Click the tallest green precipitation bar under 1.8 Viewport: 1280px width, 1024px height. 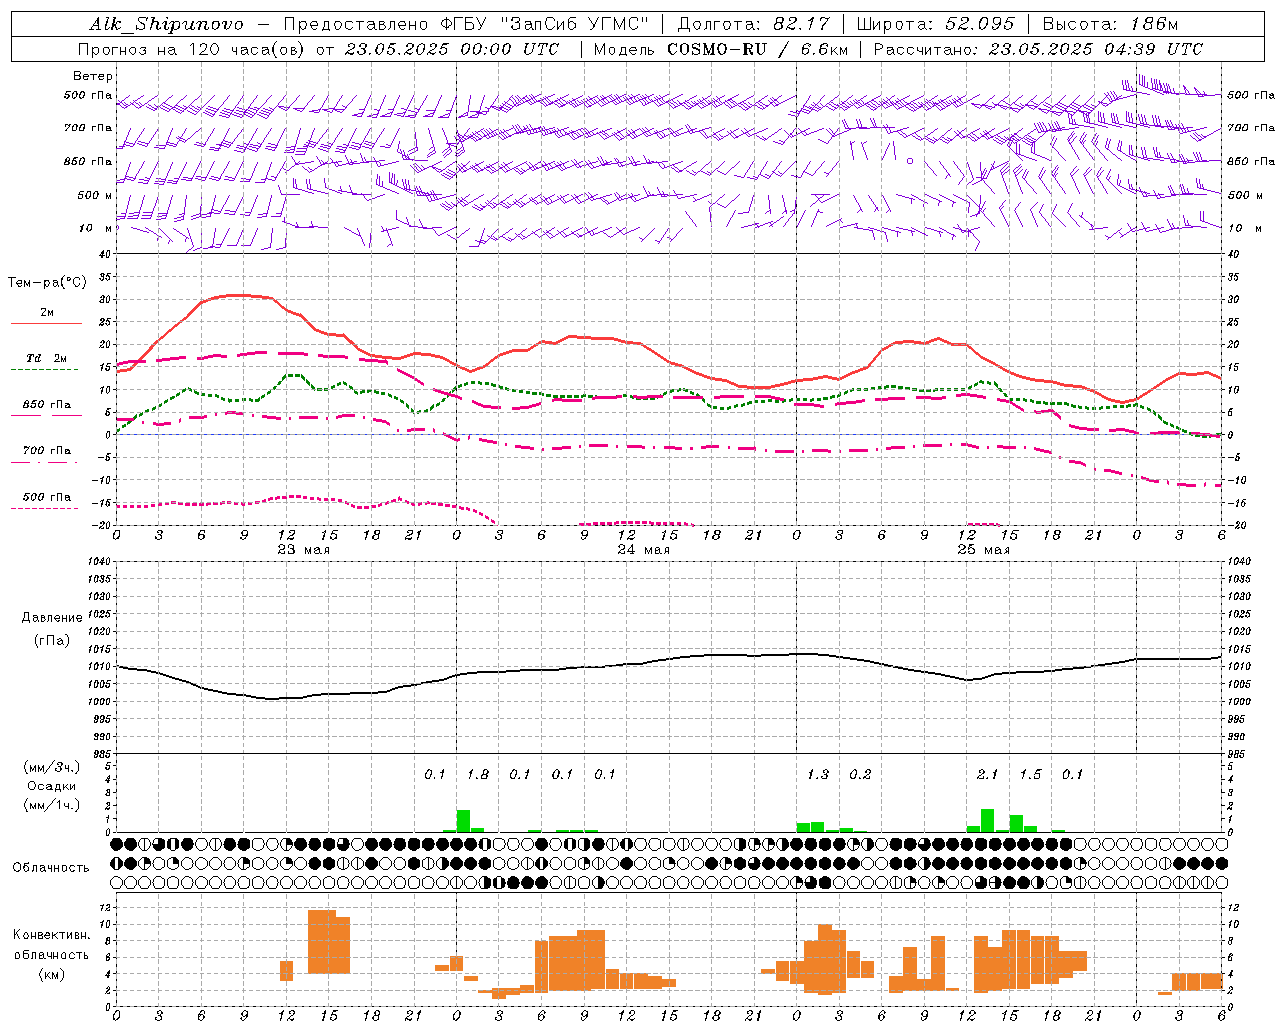pos(463,821)
